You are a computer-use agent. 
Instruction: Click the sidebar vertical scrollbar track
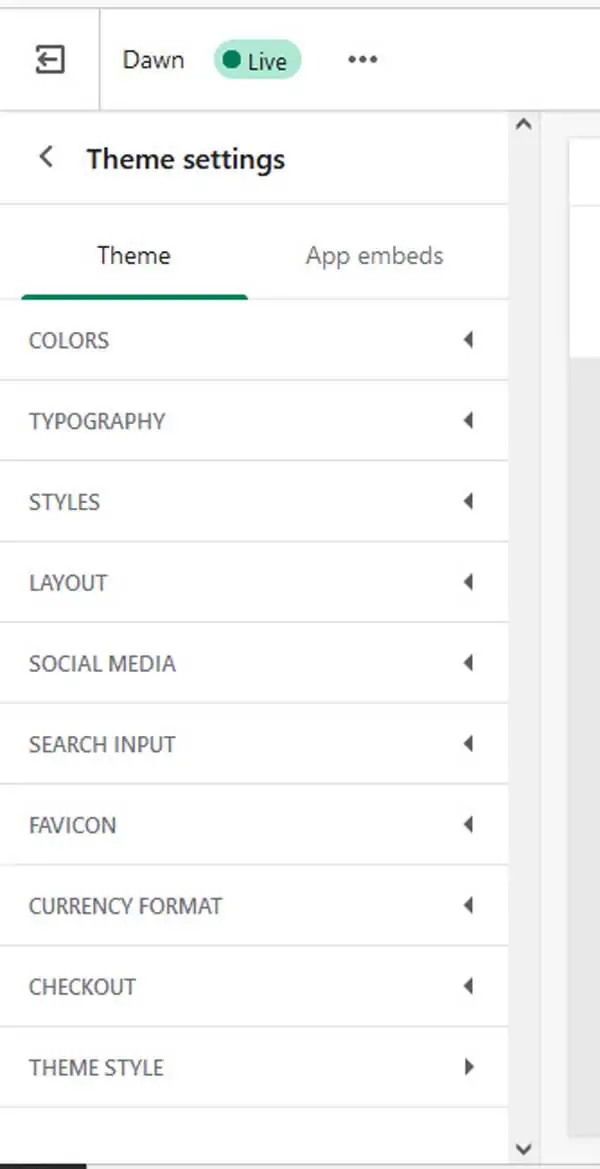pos(522,640)
